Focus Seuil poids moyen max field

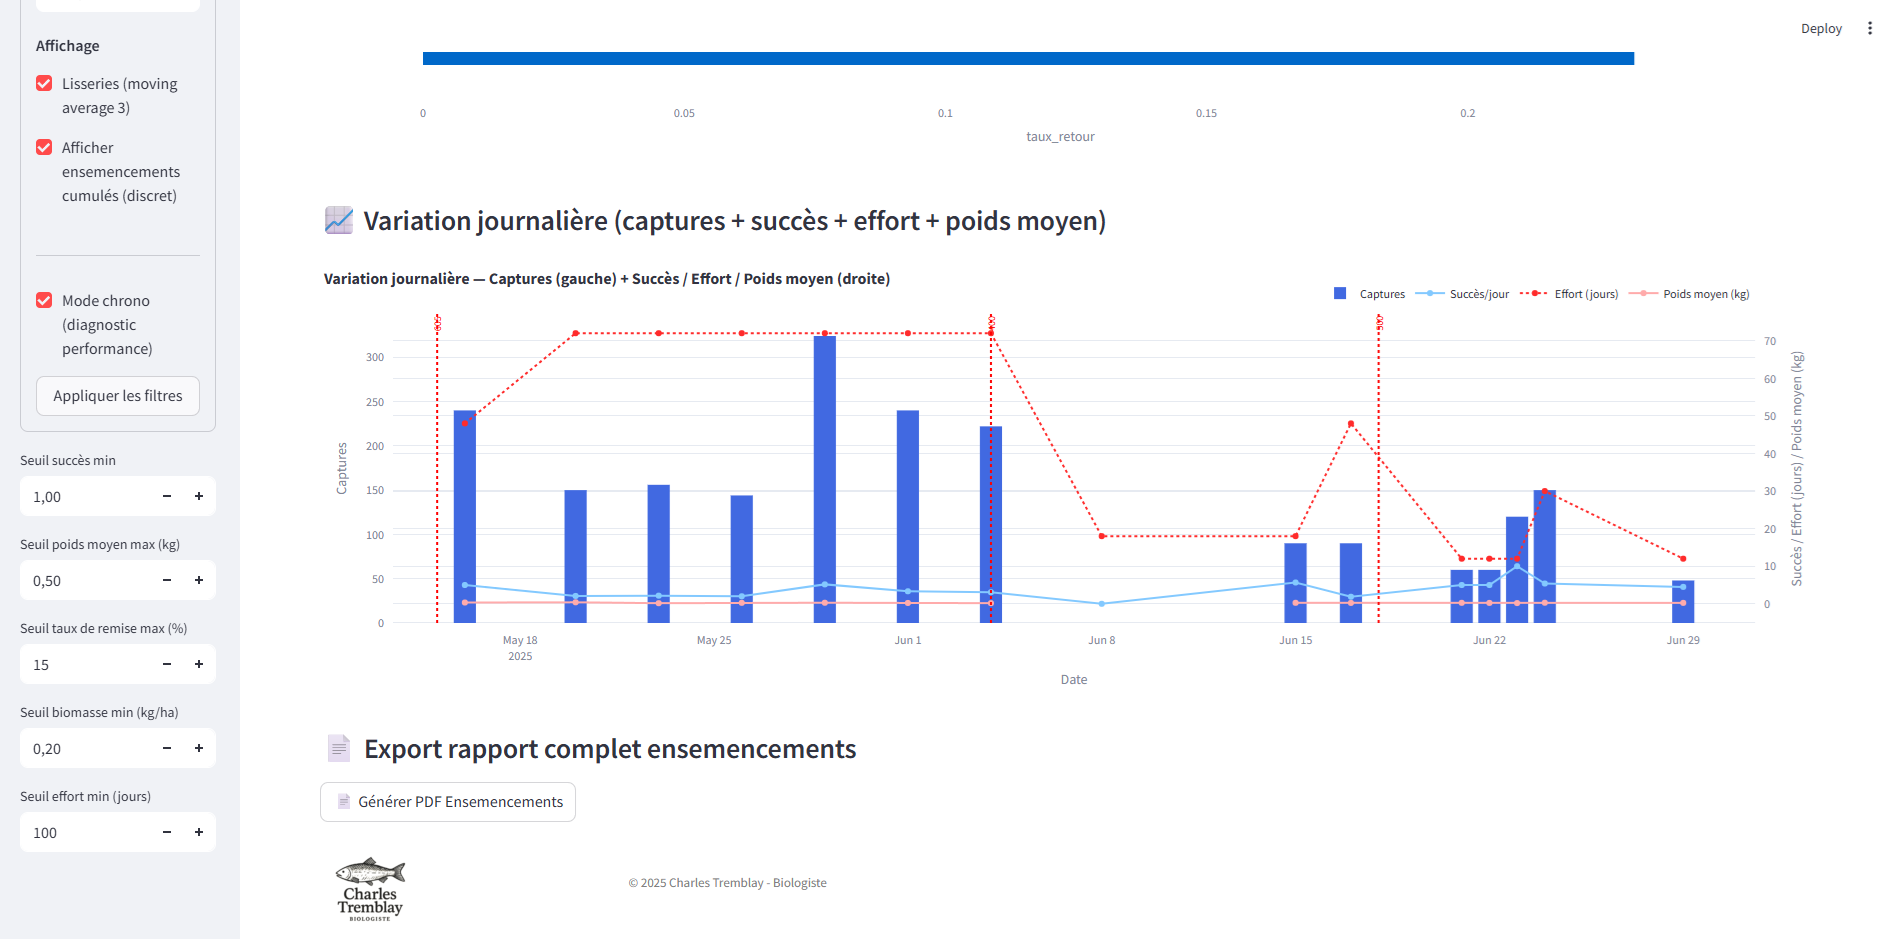85,581
